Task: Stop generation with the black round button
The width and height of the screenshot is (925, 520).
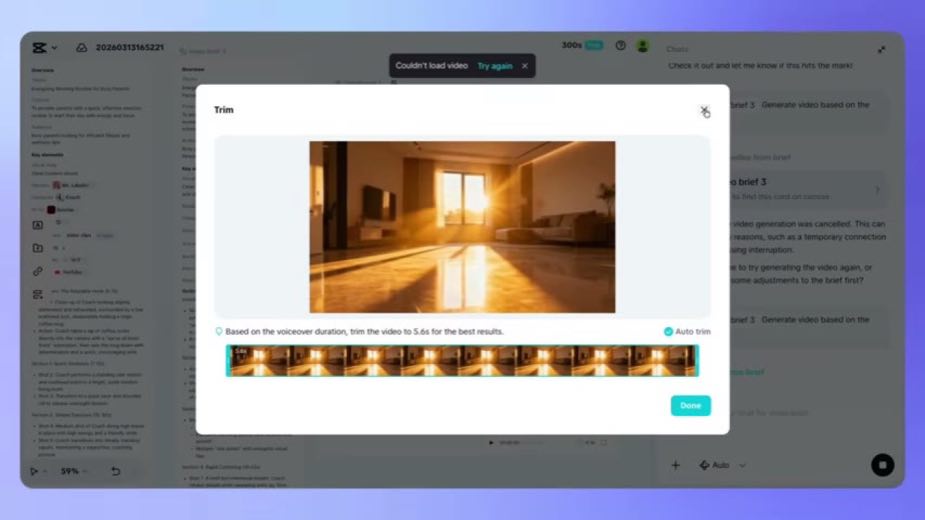Action: pyautogui.click(x=883, y=465)
